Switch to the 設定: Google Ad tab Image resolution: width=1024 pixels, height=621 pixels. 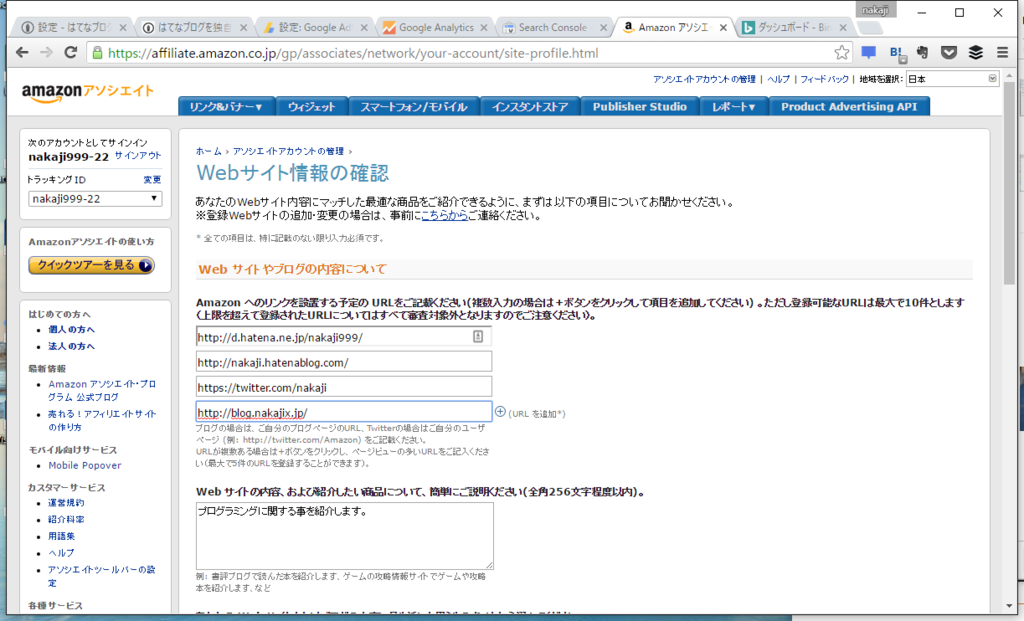point(313,27)
